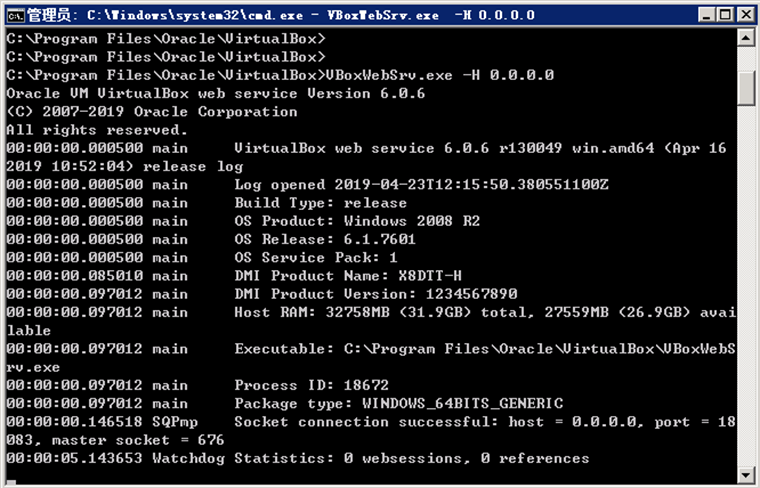Open the cmd window system menu icon

[16, 16]
